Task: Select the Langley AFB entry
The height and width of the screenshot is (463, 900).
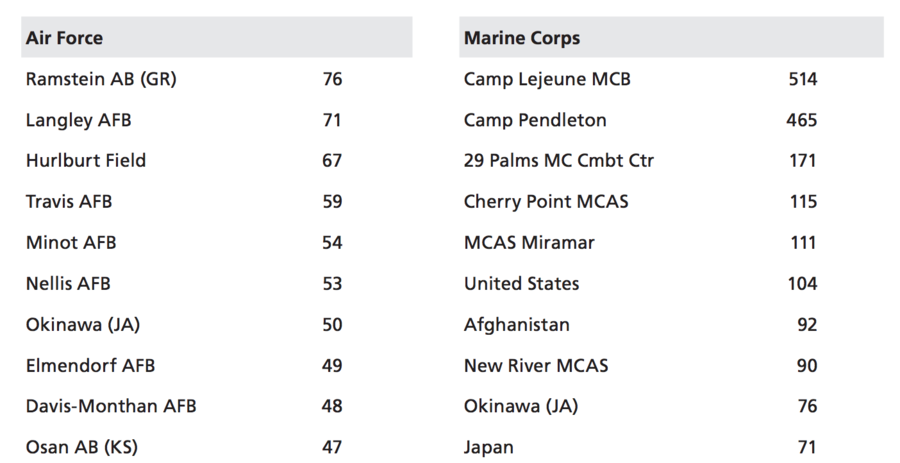Action: pyautogui.click(x=79, y=120)
